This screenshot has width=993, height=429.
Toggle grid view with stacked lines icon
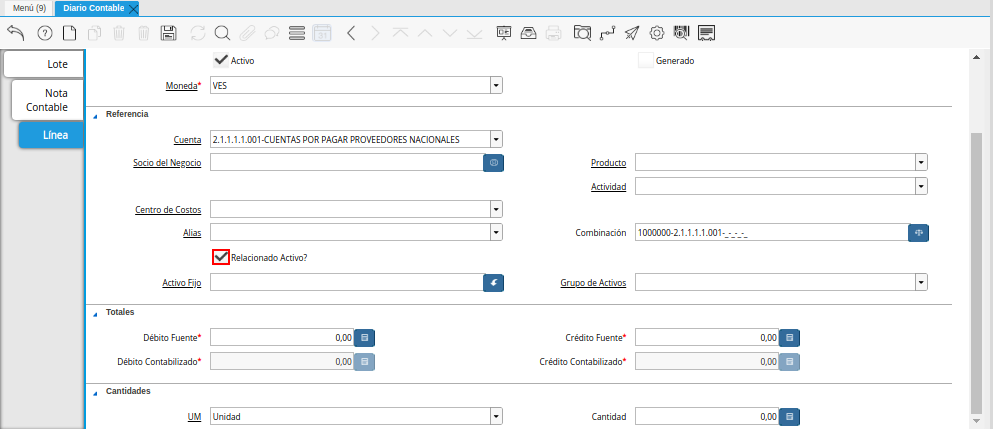296,33
